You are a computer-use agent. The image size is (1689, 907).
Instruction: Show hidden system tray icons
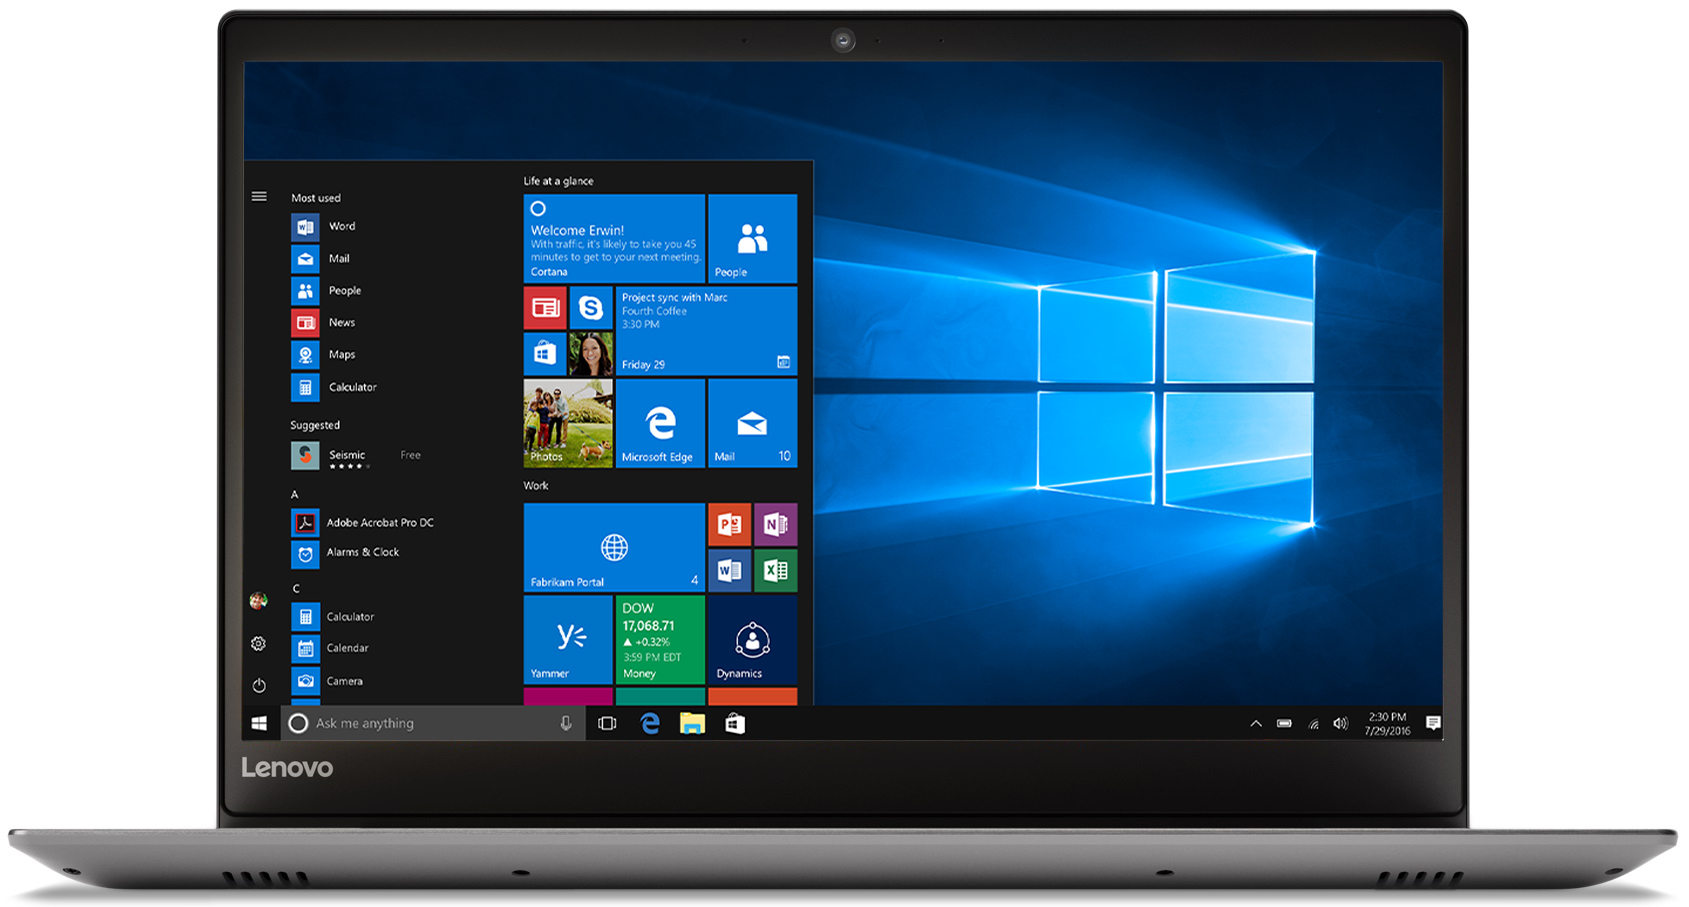(1256, 724)
